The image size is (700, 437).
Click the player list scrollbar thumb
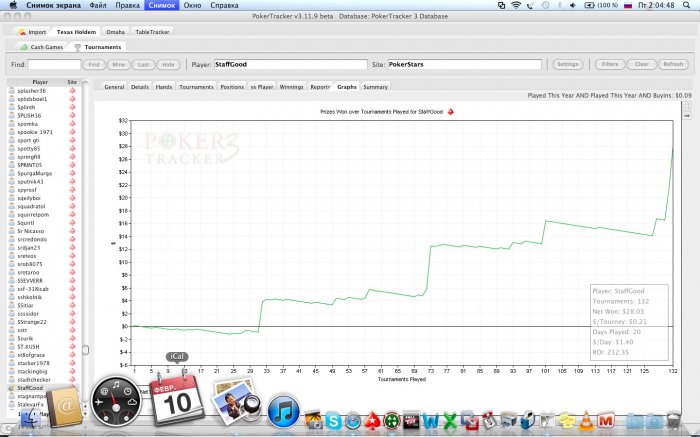(85, 350)
